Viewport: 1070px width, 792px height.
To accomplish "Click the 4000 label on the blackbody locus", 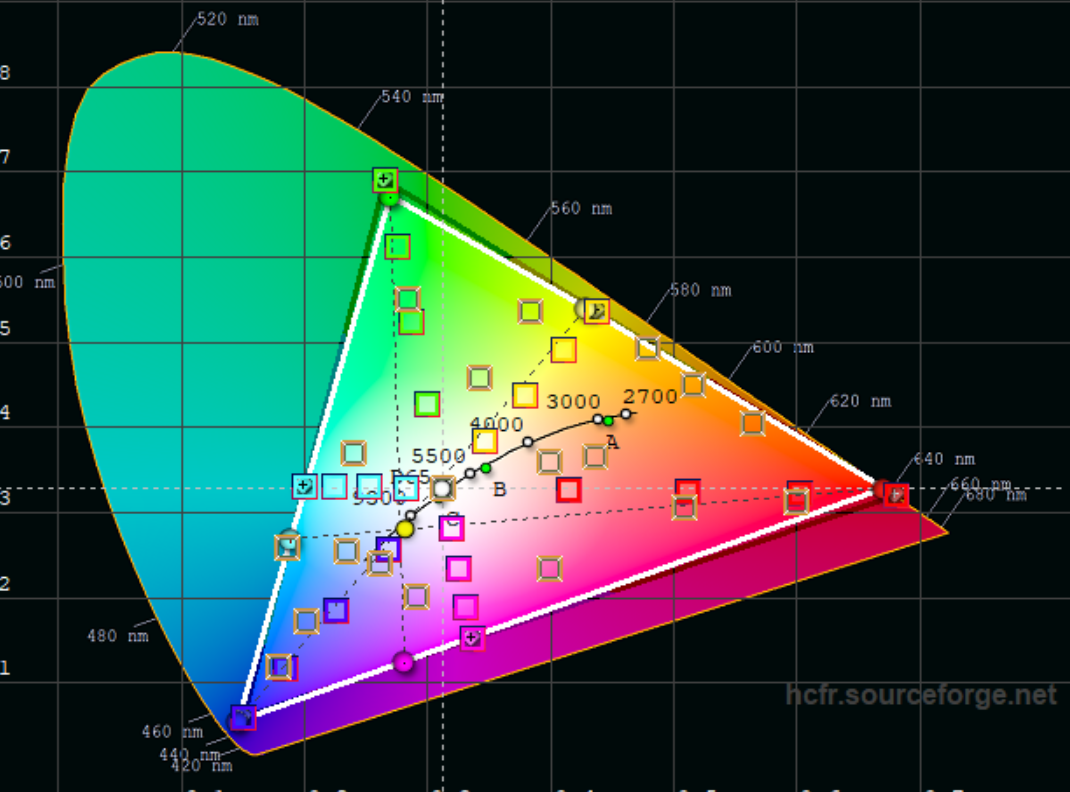I will click(x=497, y=424).
